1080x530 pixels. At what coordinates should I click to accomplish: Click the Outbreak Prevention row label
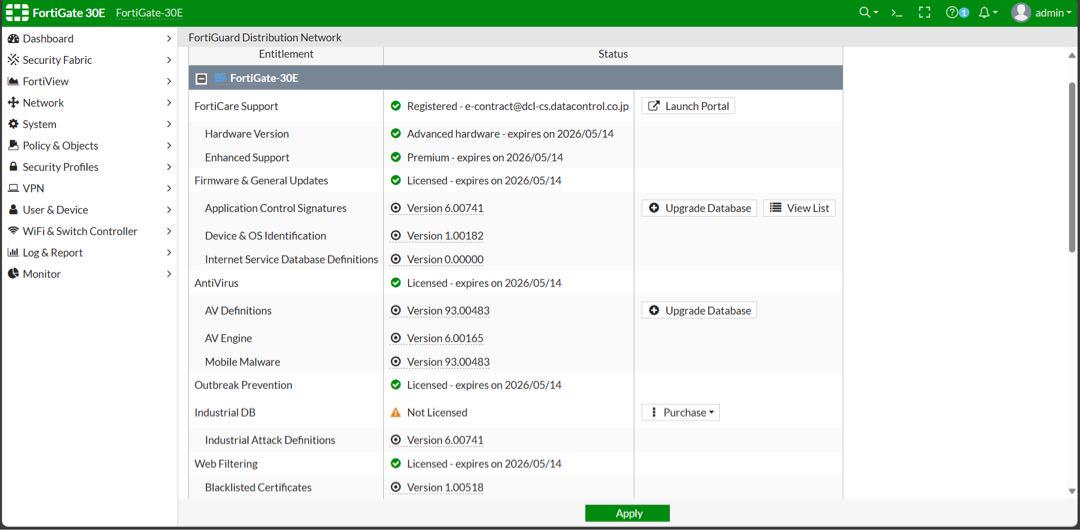pyautogui.click(x=243, y=385)
